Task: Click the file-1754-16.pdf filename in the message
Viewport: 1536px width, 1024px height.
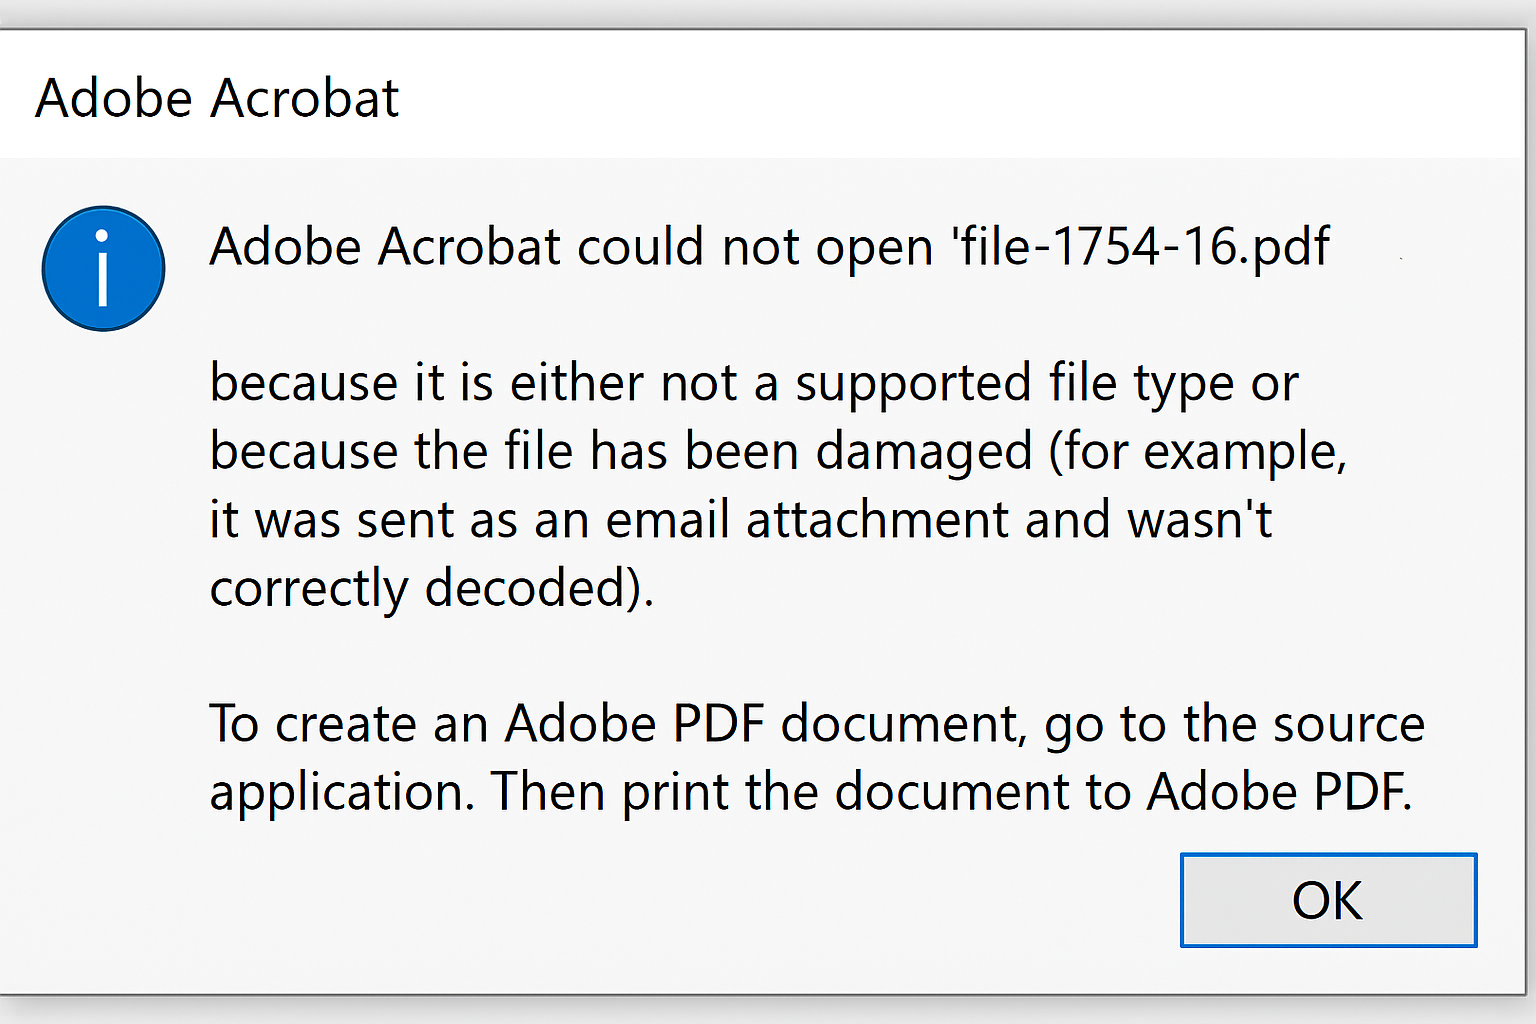Action: click(1142, 247)
